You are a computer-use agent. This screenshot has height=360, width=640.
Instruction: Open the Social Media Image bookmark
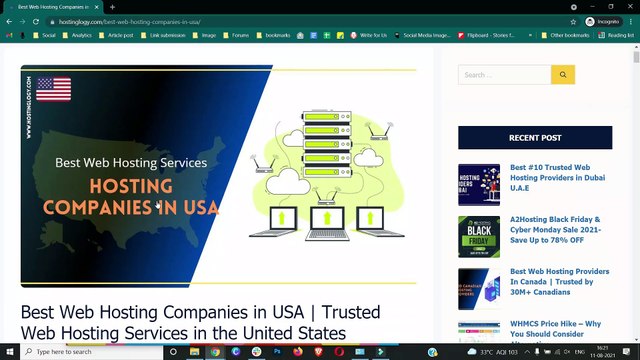(422, 36)
